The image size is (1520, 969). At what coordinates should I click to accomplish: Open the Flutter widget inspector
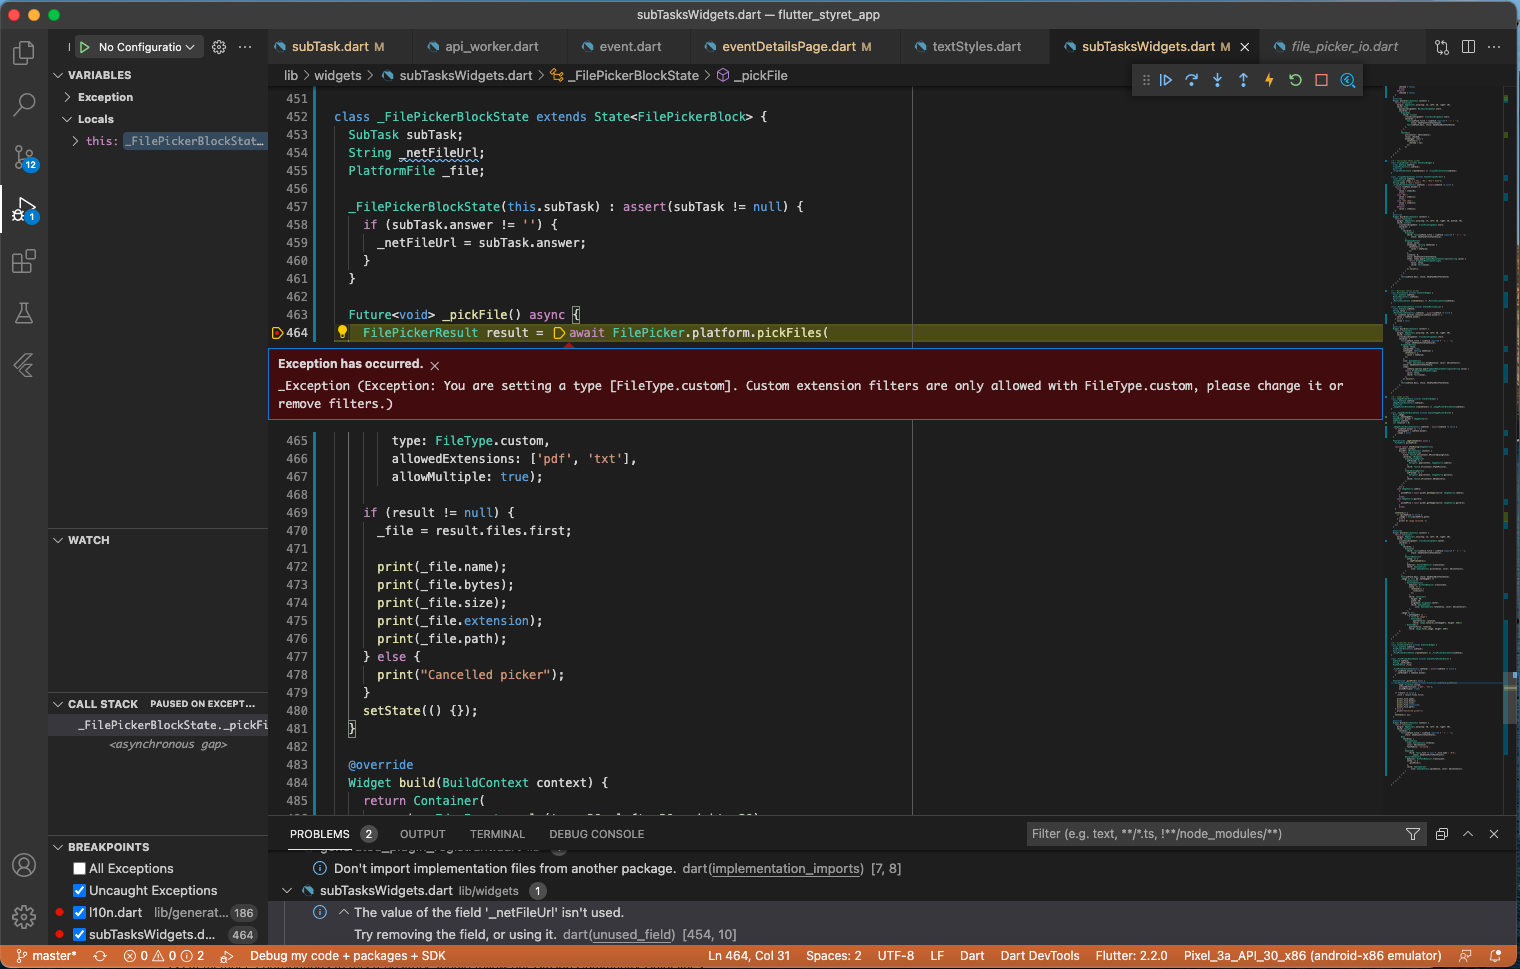(x=1347, y=80)
